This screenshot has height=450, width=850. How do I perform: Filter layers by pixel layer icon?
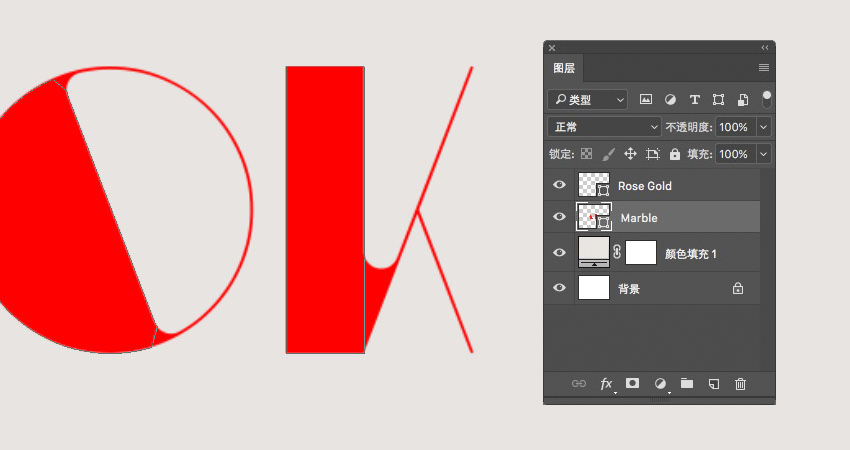pos(646,99)
